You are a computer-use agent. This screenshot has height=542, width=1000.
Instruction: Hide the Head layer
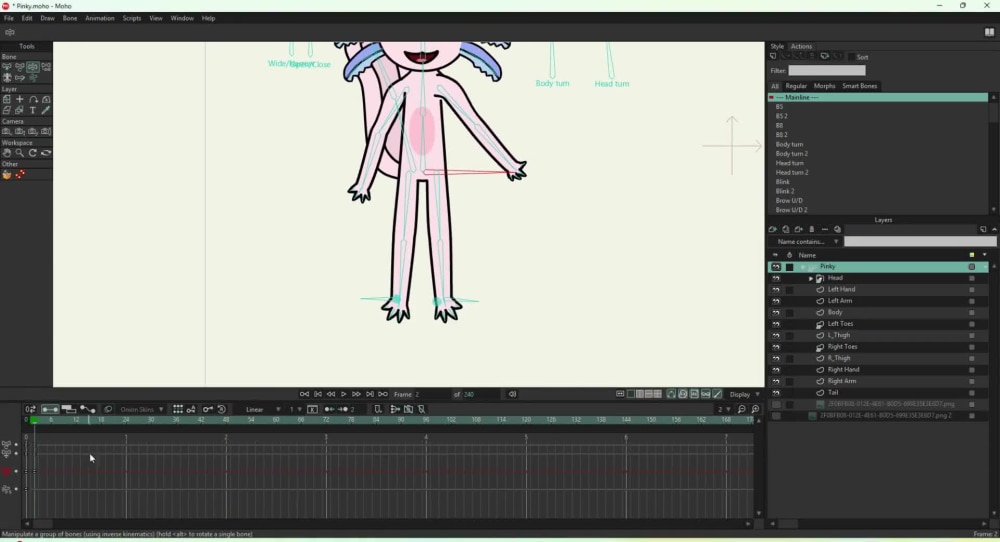click(776, 278)
